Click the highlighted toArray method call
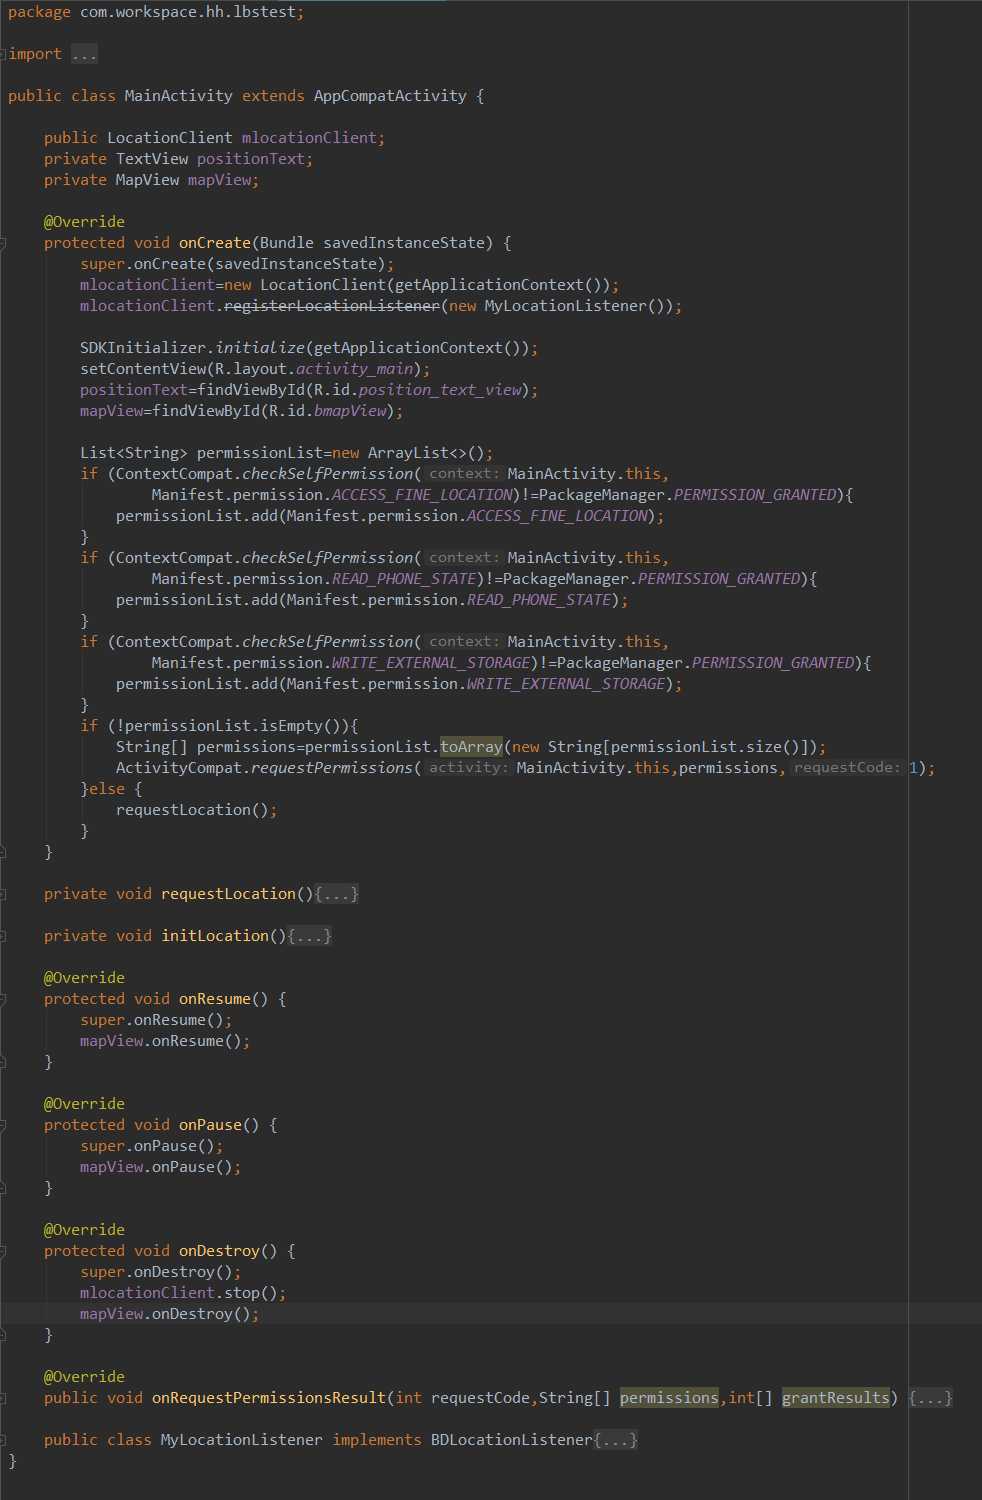Viewport: 982px width, 1500px height. (x=471, y=747)
